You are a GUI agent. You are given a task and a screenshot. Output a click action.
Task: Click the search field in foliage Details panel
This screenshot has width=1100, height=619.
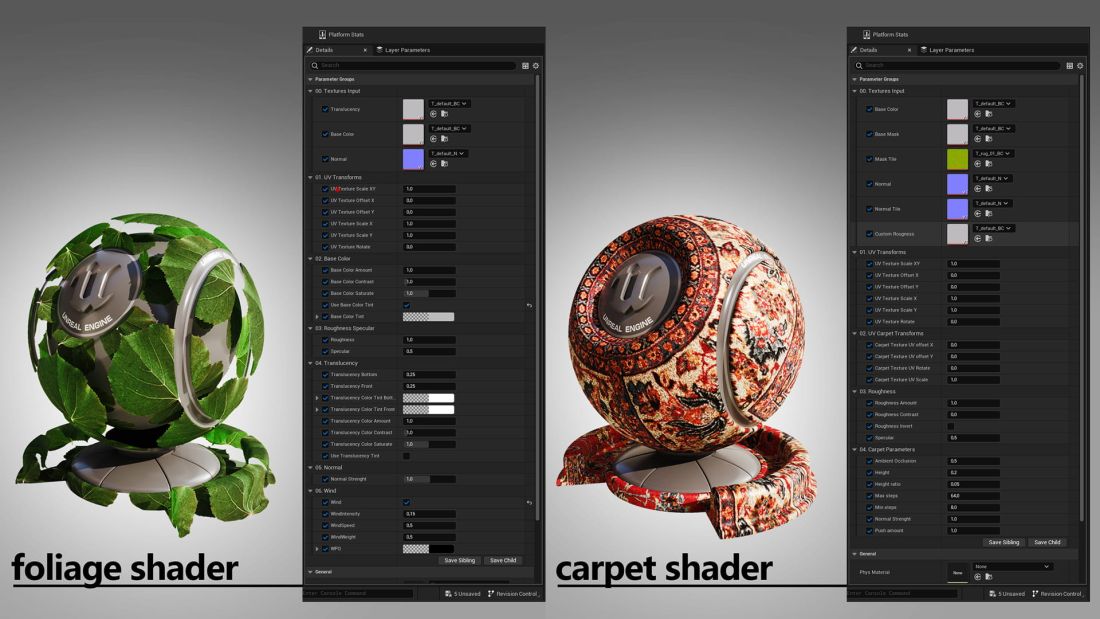coord(414,65)
